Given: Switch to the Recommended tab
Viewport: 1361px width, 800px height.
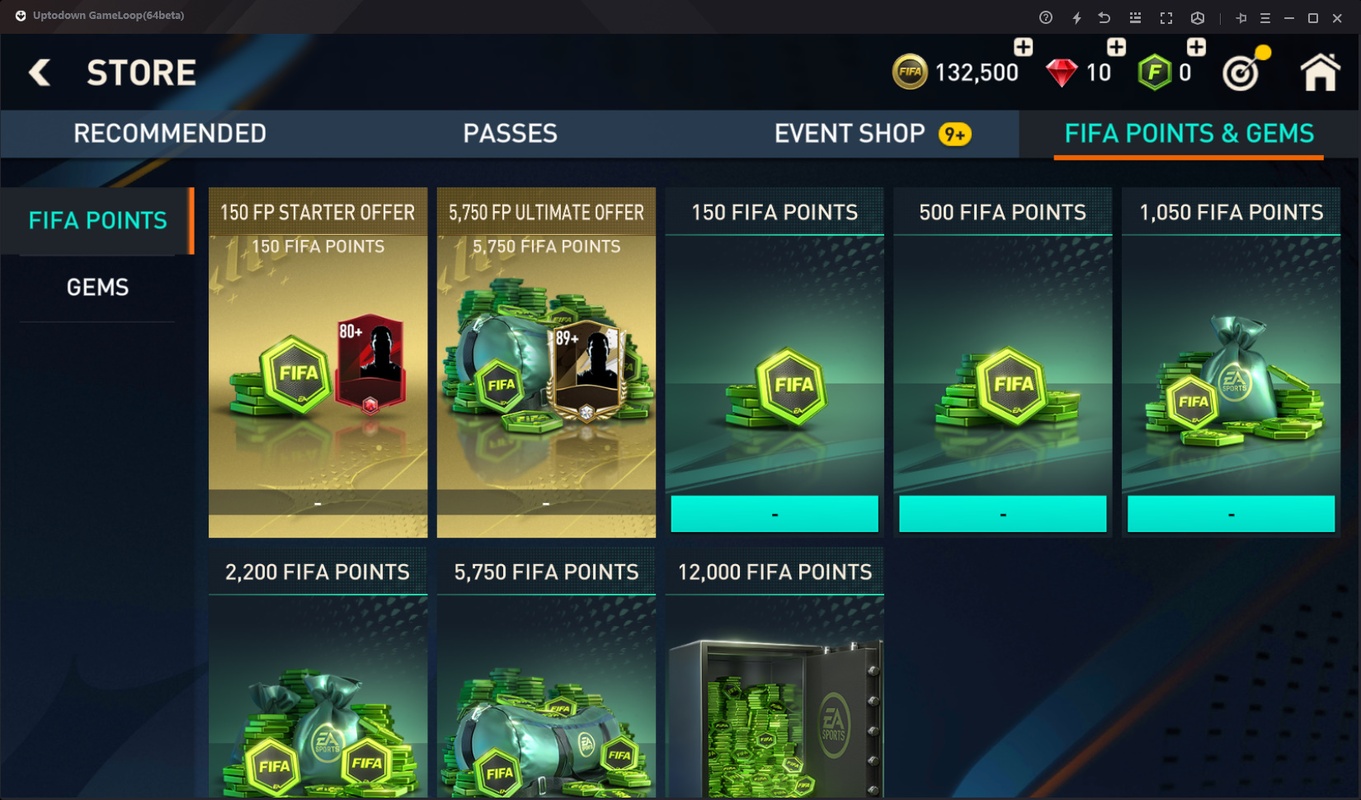Looking at the screenshot, I should click(170, 134).
